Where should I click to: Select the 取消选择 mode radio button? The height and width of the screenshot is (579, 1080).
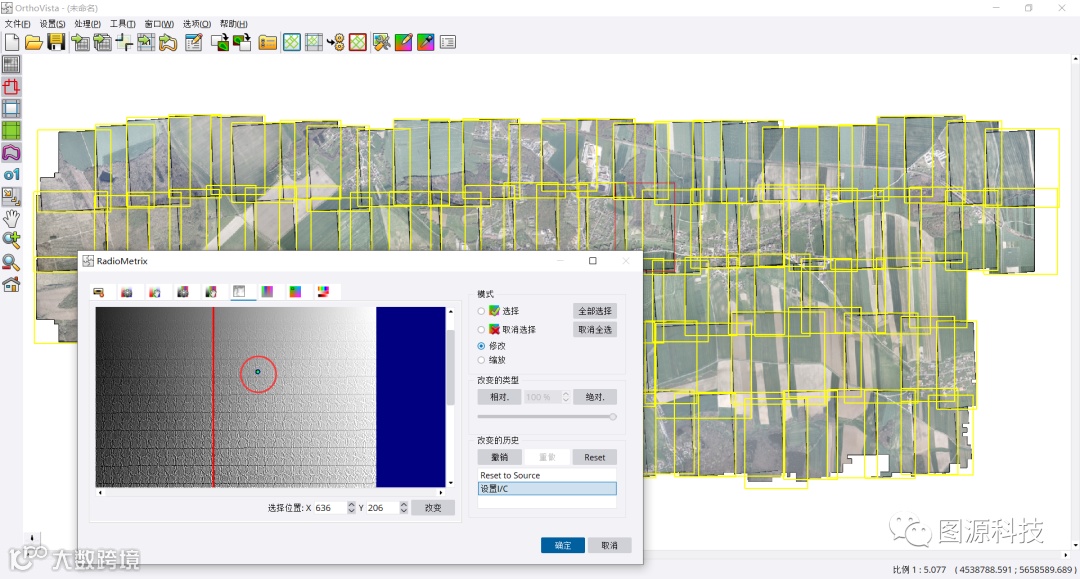(x=481, y=330)
